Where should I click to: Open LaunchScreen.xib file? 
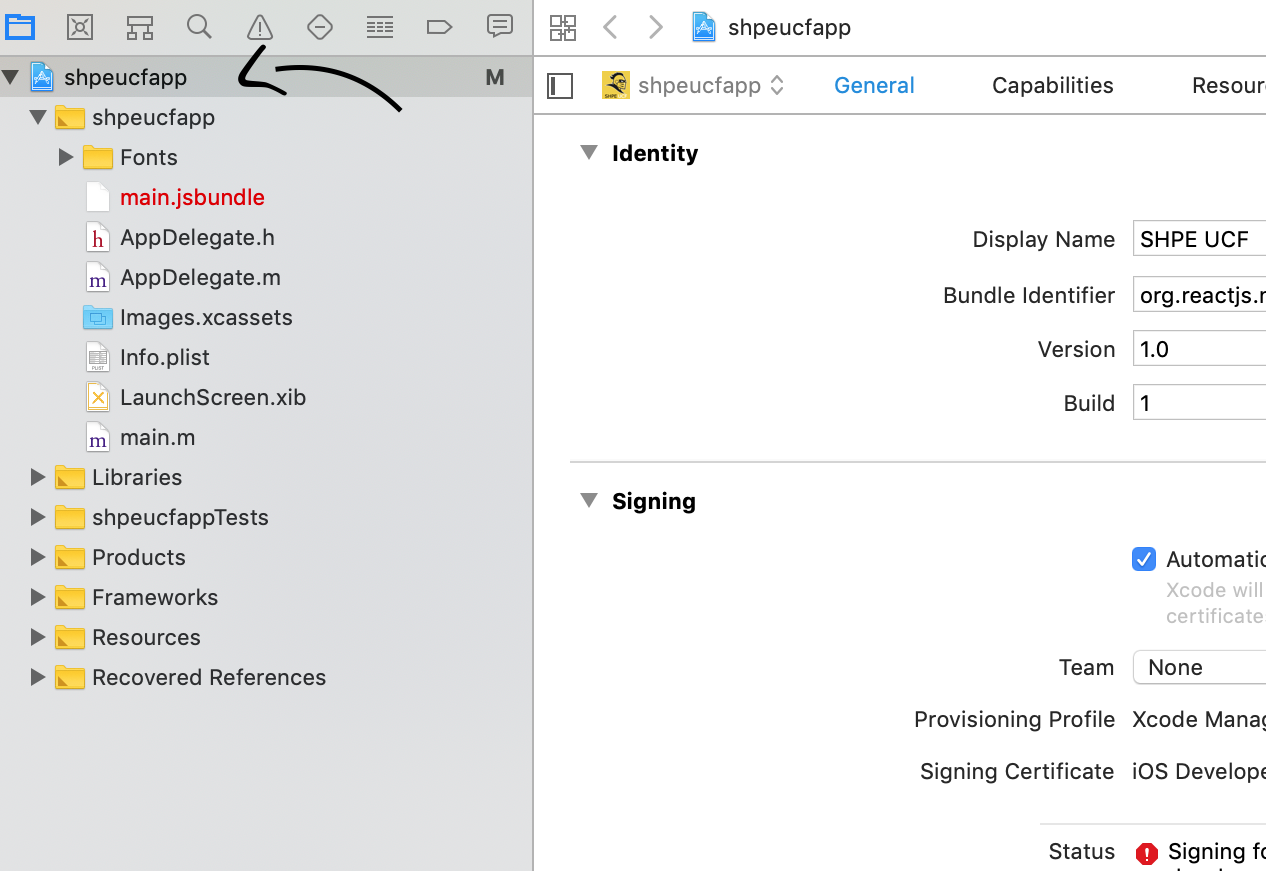(x=213, y=397)
